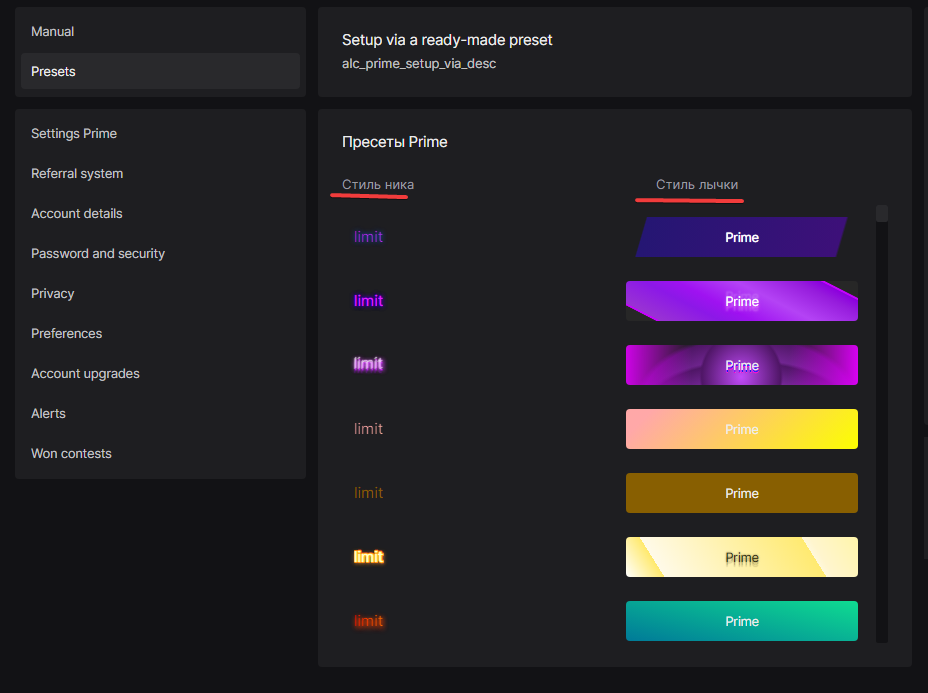Select the glowing orange 'limit' nickname style
This screenshot has height=693, width=928.
tap(368, 557)
